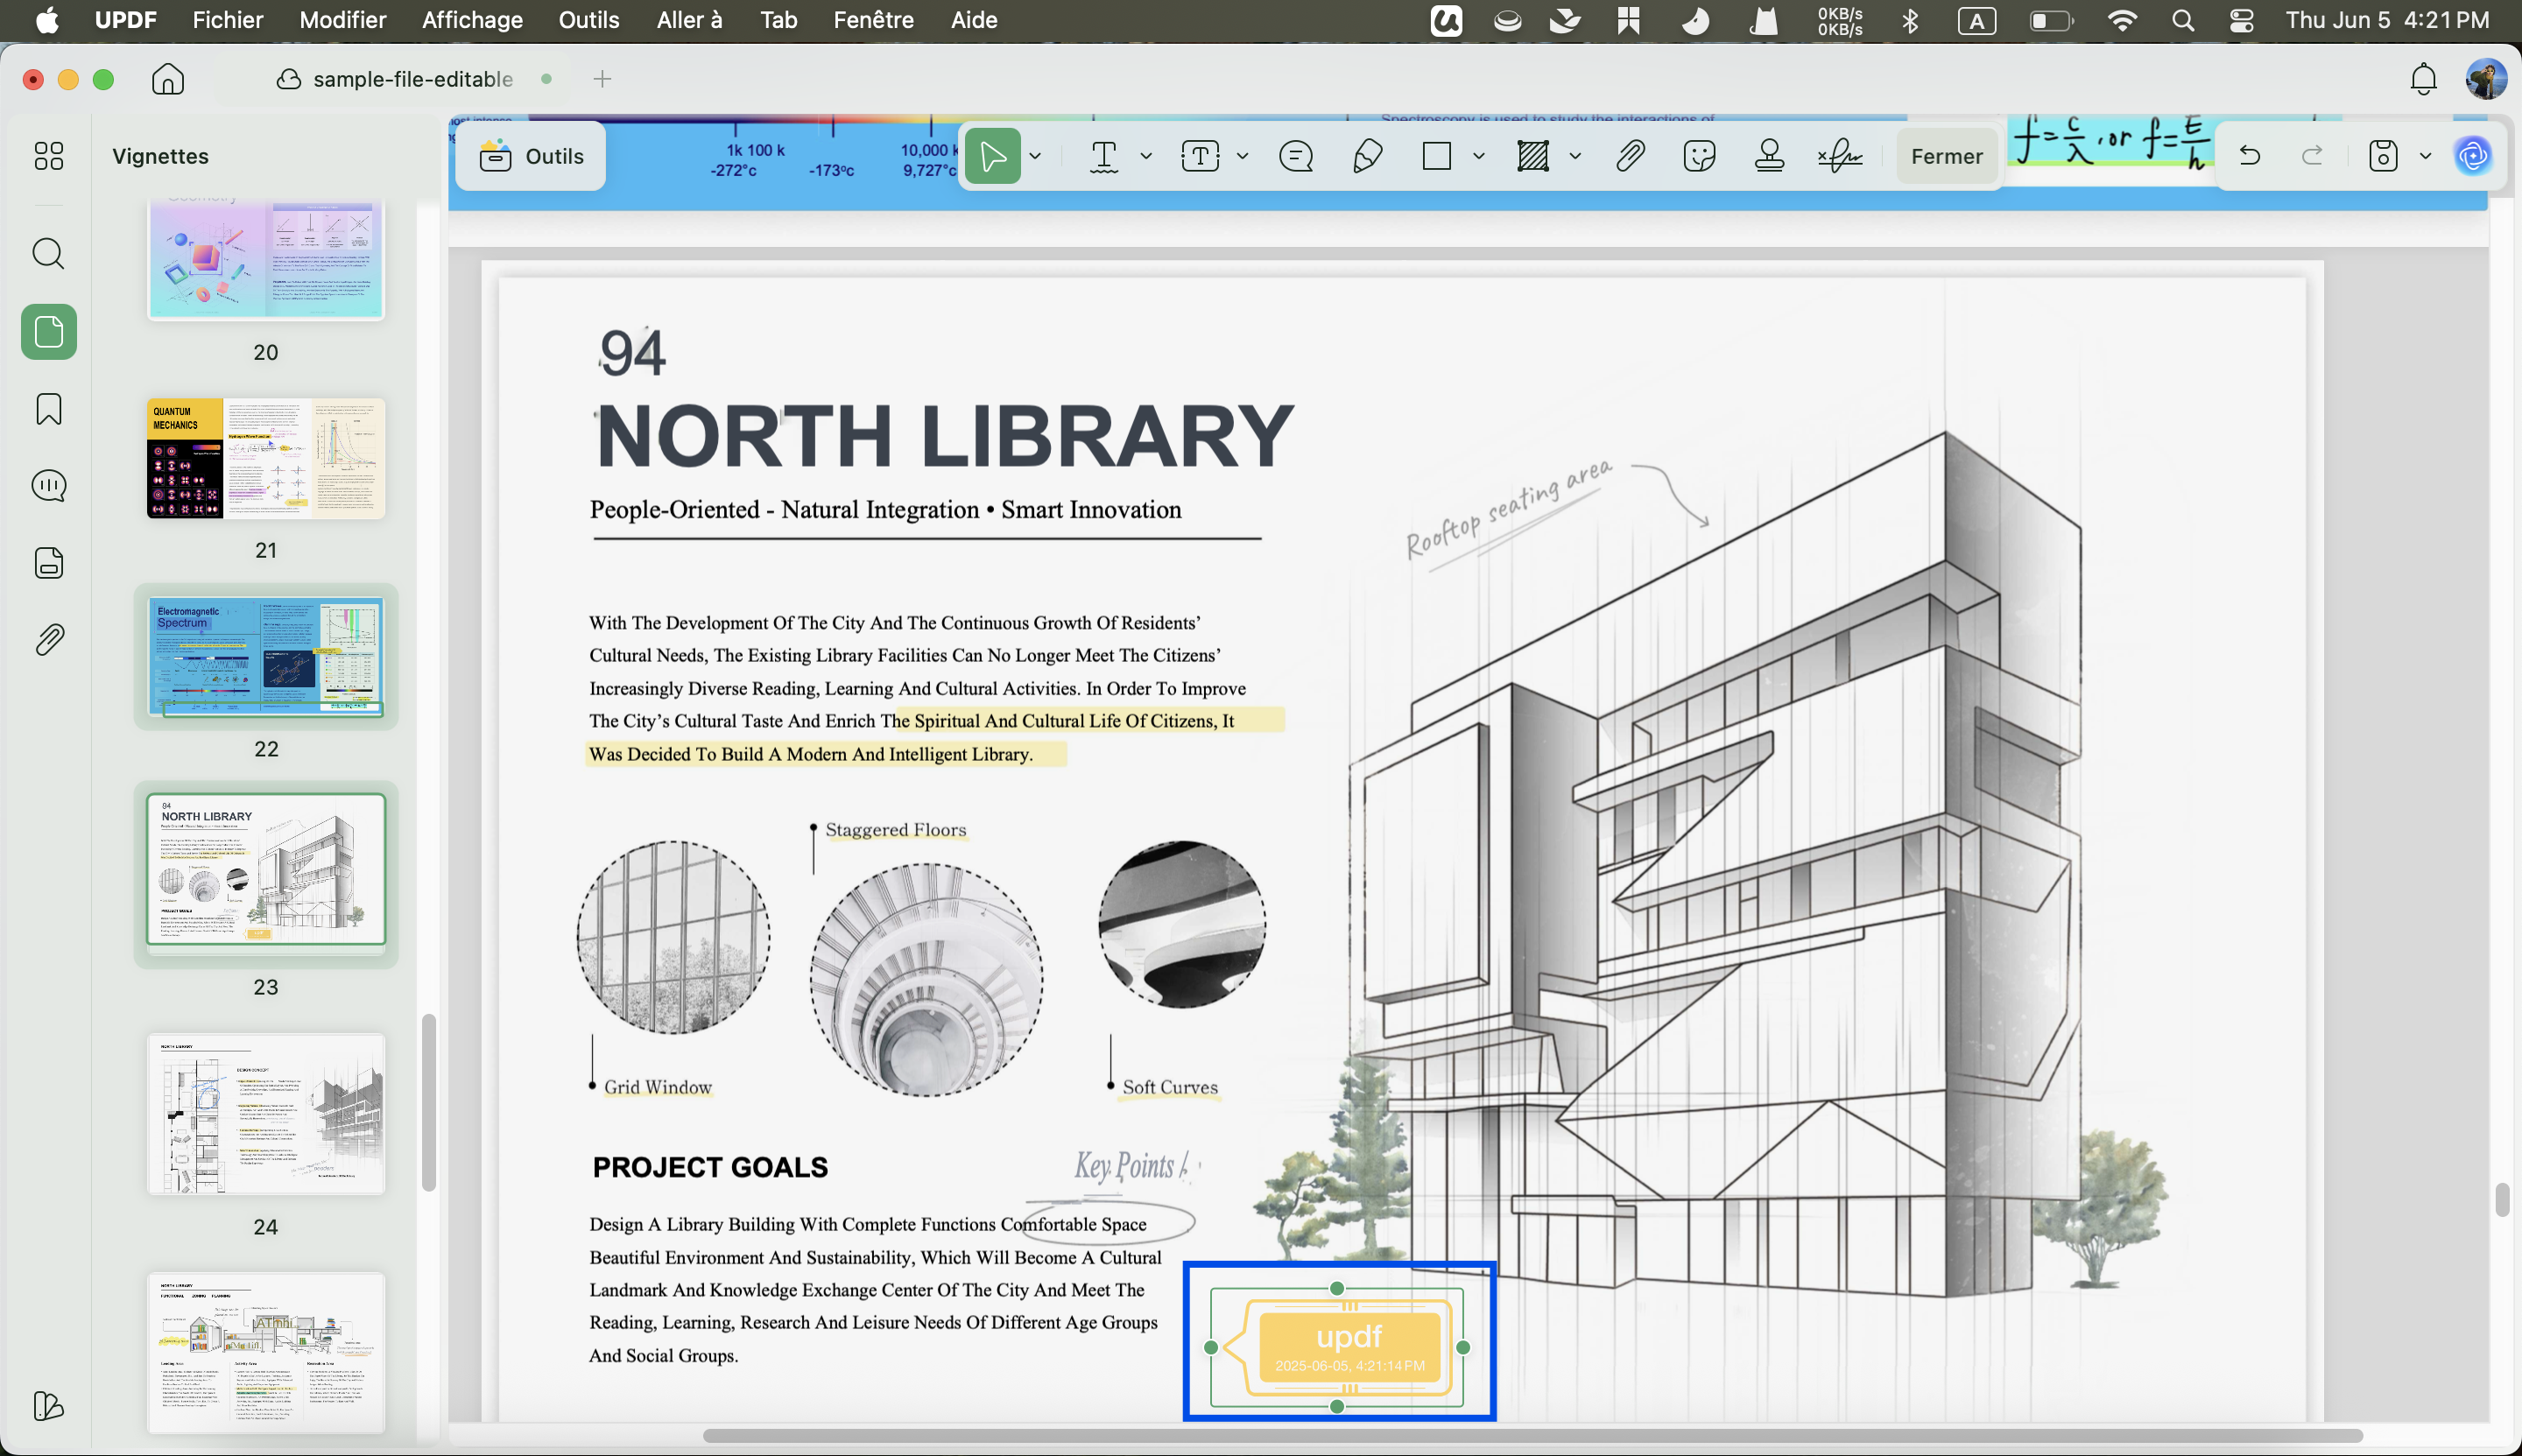Screen dimensions: 2522x1456
Task: Expand the save options dropdown arrow
Action: click(x=2425, y=156)
